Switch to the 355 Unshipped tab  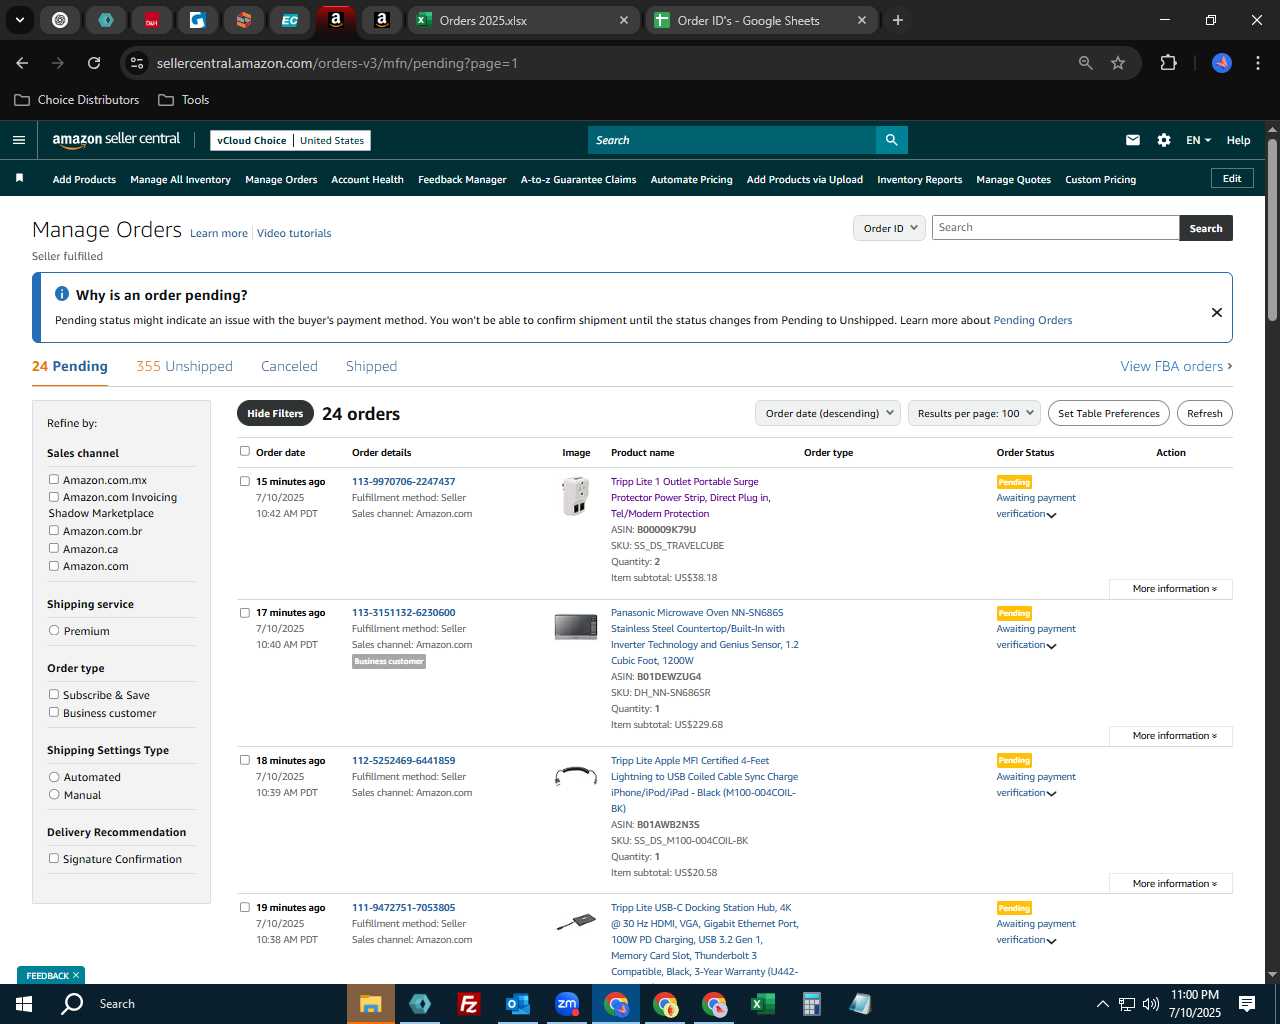coord(184,366)
